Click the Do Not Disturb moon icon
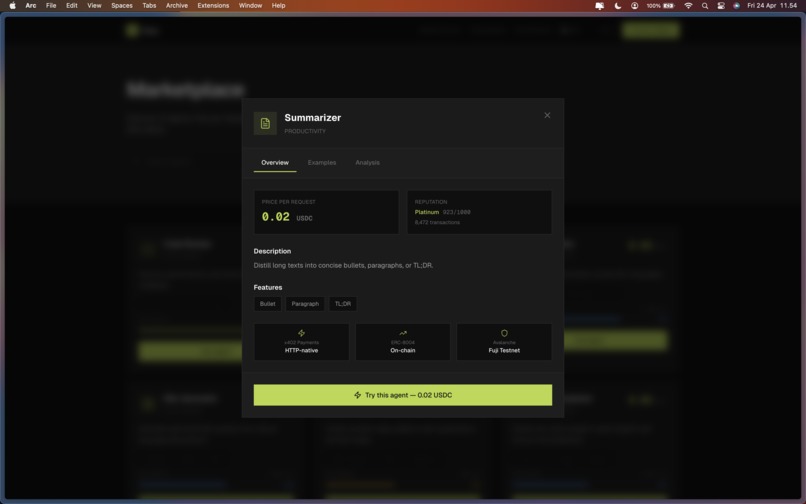Image resolution: width=806 pixels, height=504 pixels. (x=618, y=6)
